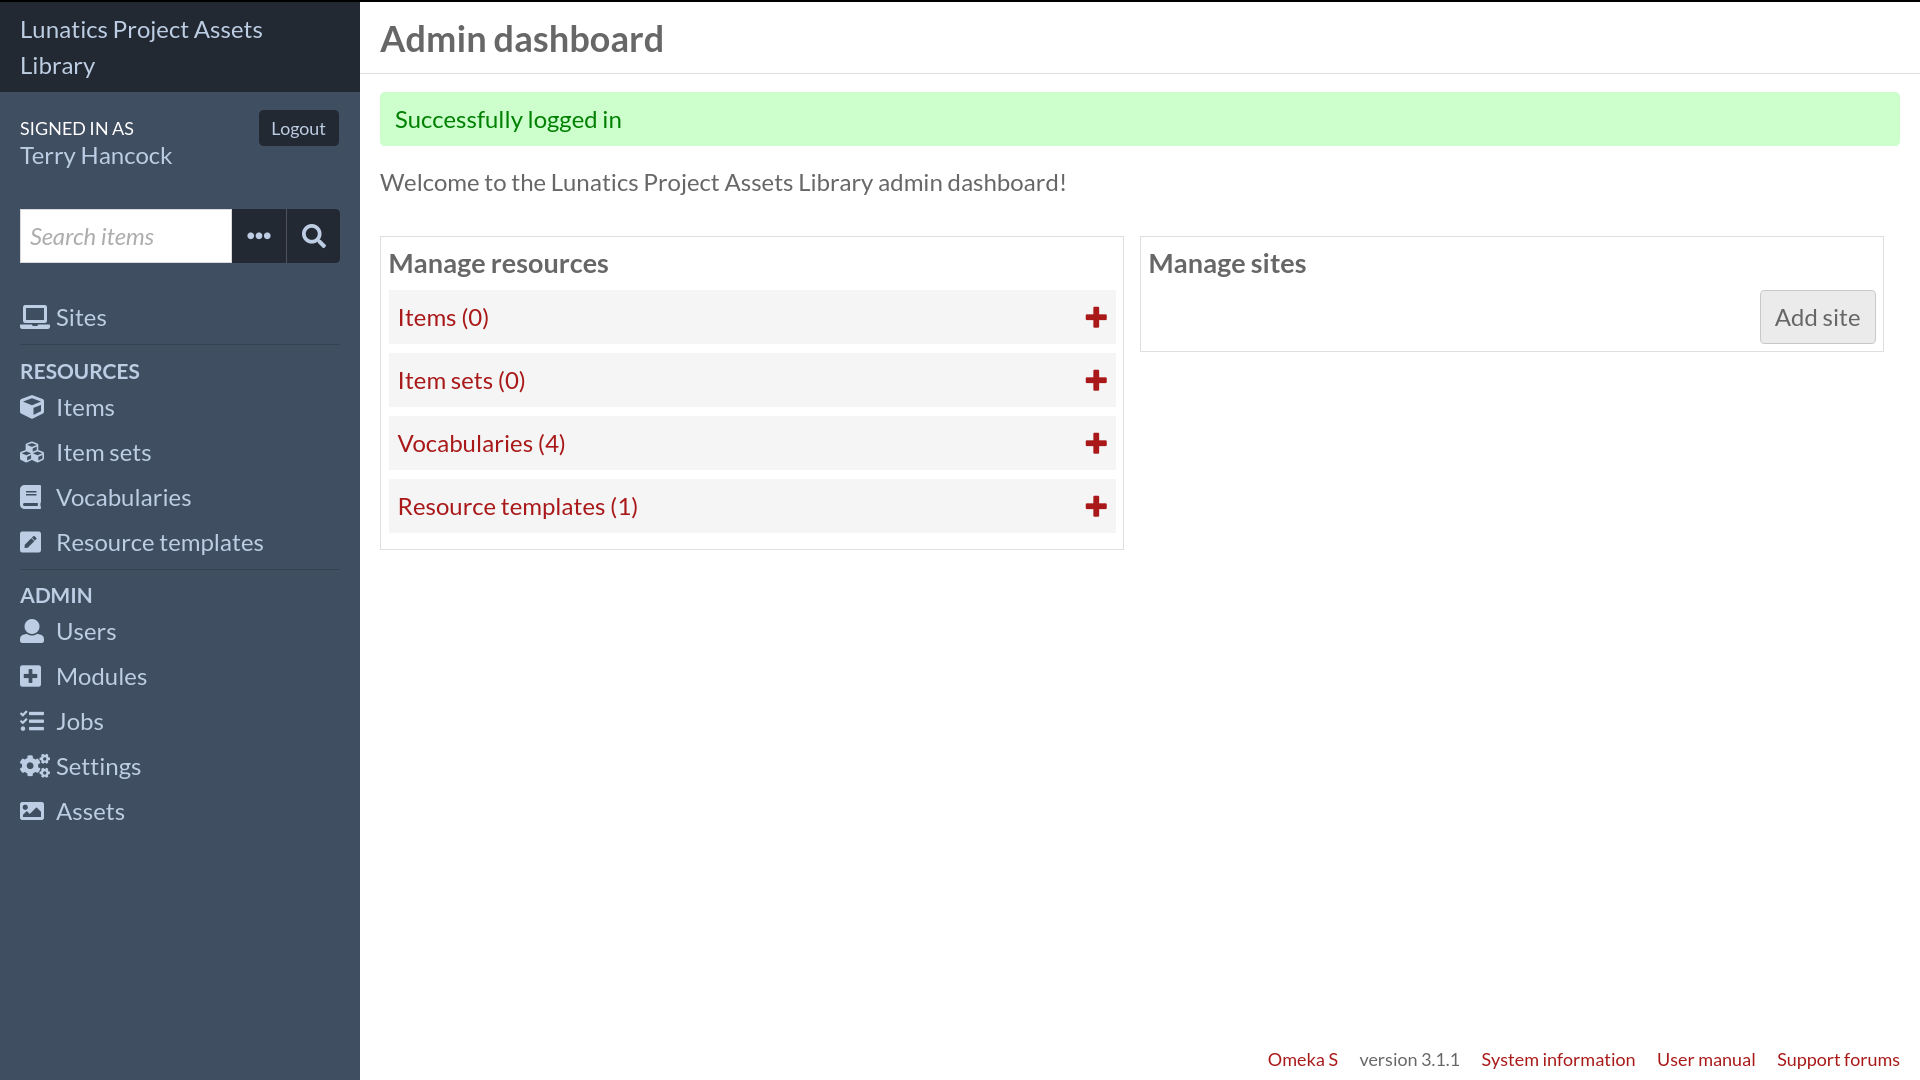Open Vocabularies (4) link
This screenshot has width=1920, height=1080.
pyautogui.click(x=481, y=443)
